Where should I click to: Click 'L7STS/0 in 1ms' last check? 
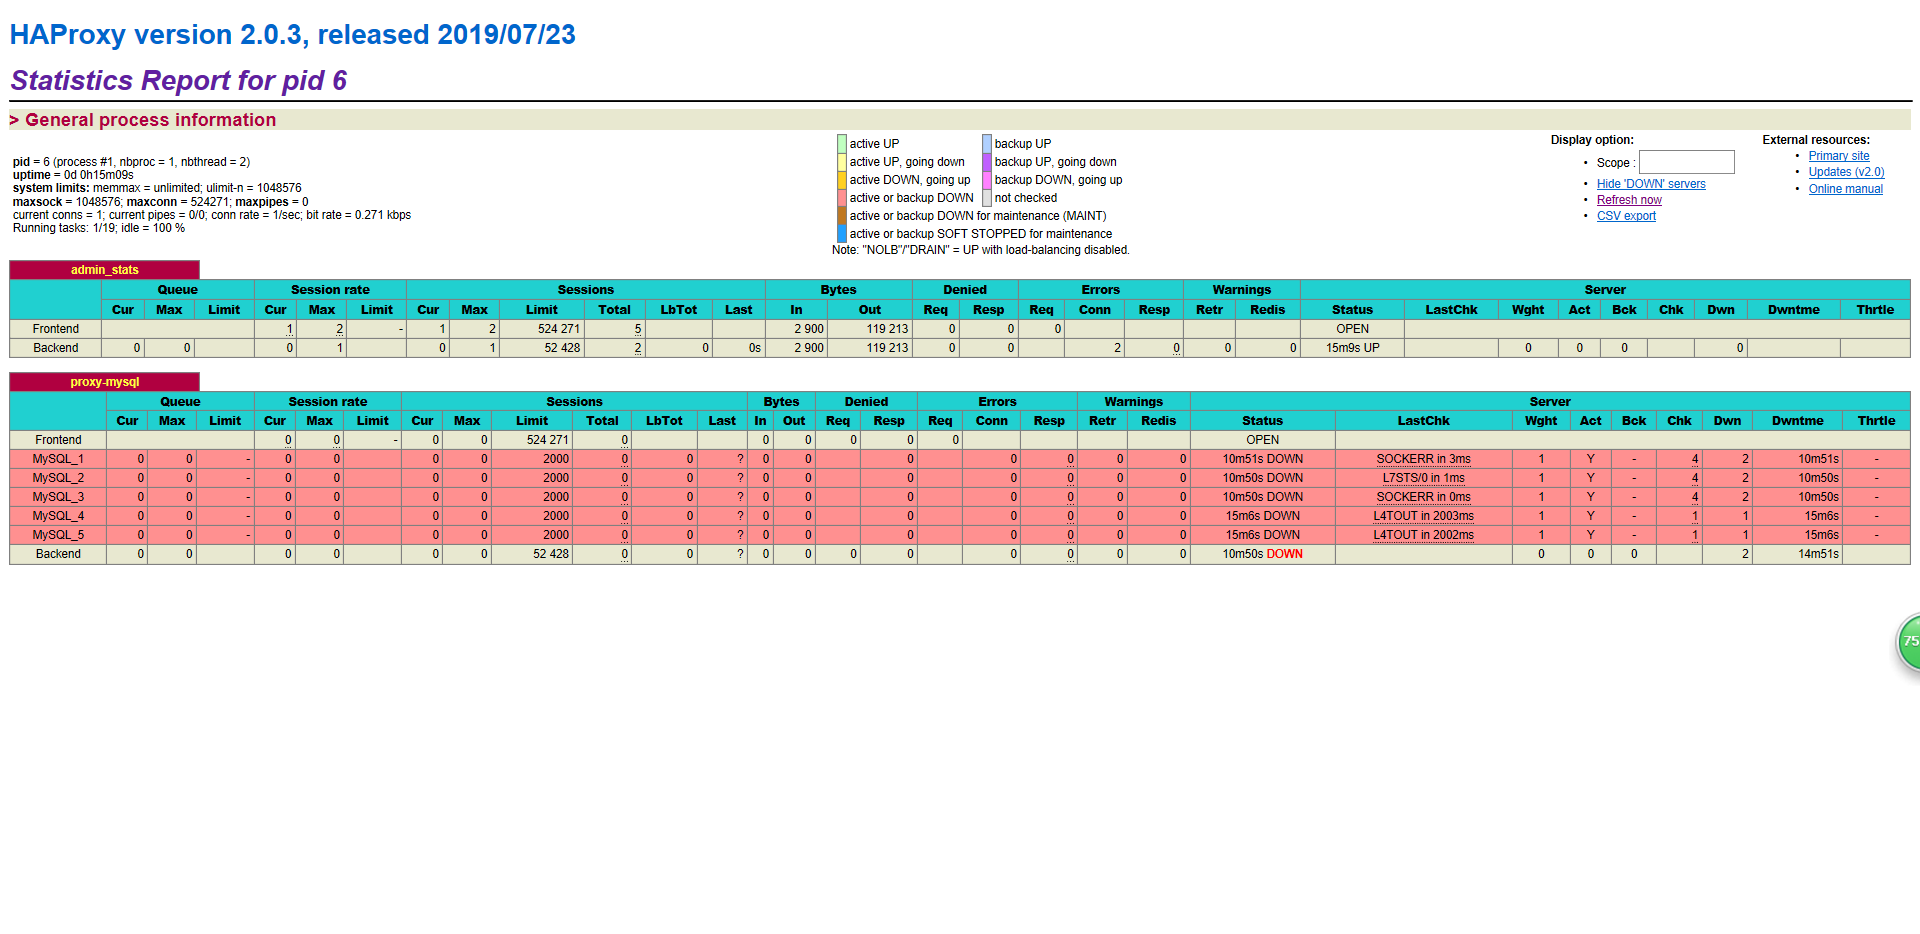tap(1423, 478)
